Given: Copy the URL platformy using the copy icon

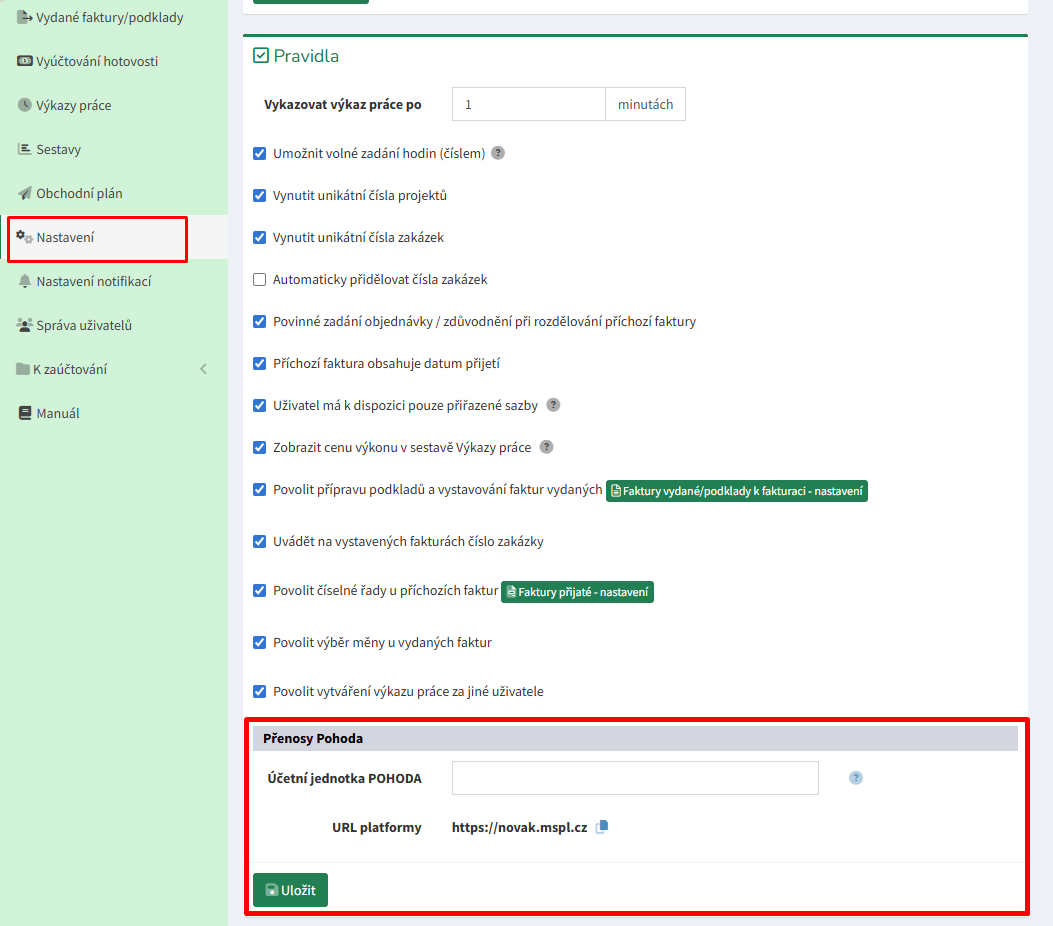Looking at the screenshot, I should [x=602, y=828].
